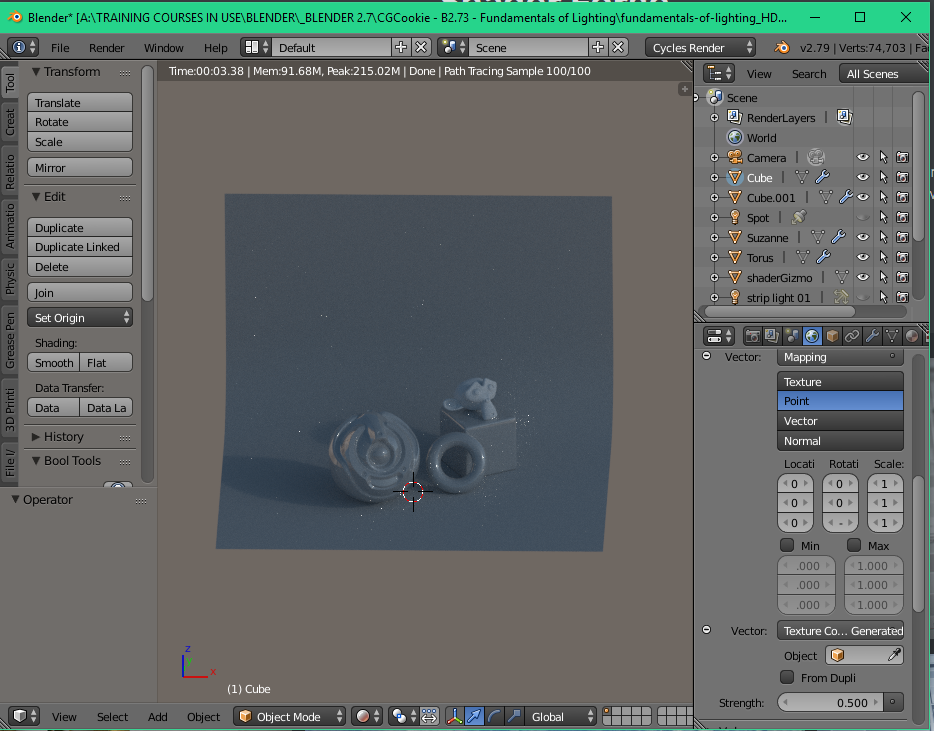Click the Duplicate button

(x=79, y=227)
